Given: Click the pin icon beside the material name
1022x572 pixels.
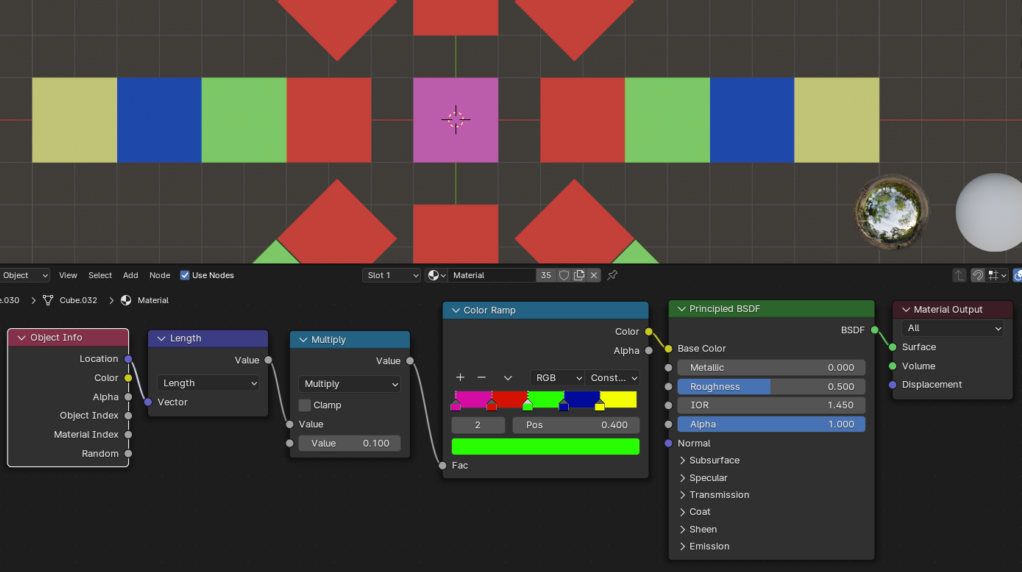Looking at the screenshot, I should pyautogui.click(x=612, y=275).
